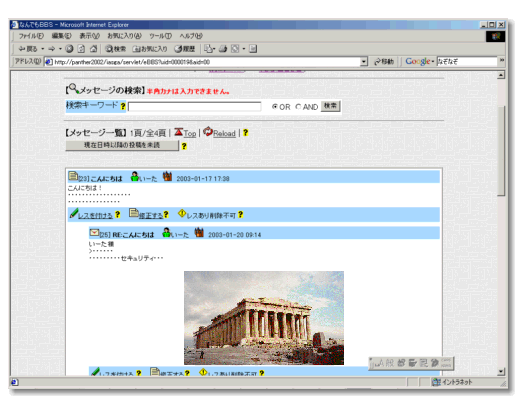
Task: Click the red Top arrow icon
Action: (179, 132)
